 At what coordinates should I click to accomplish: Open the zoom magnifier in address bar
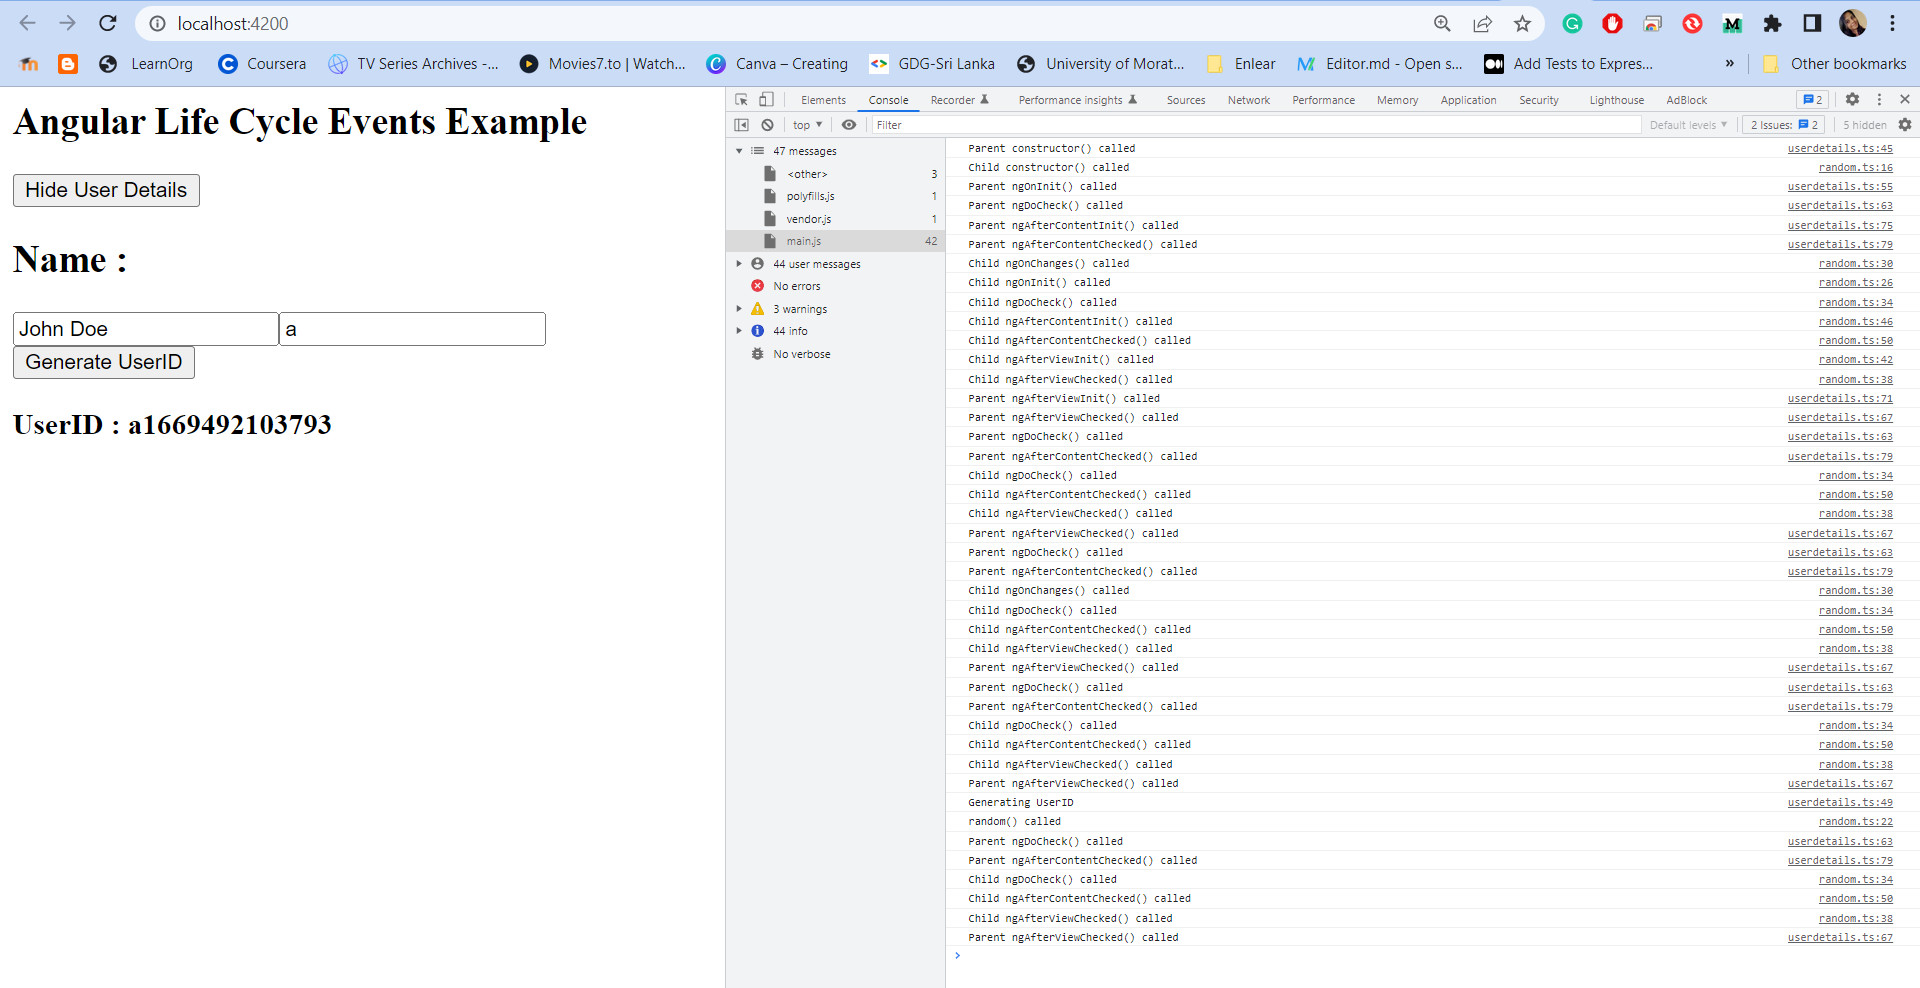tap(1442, 23)
